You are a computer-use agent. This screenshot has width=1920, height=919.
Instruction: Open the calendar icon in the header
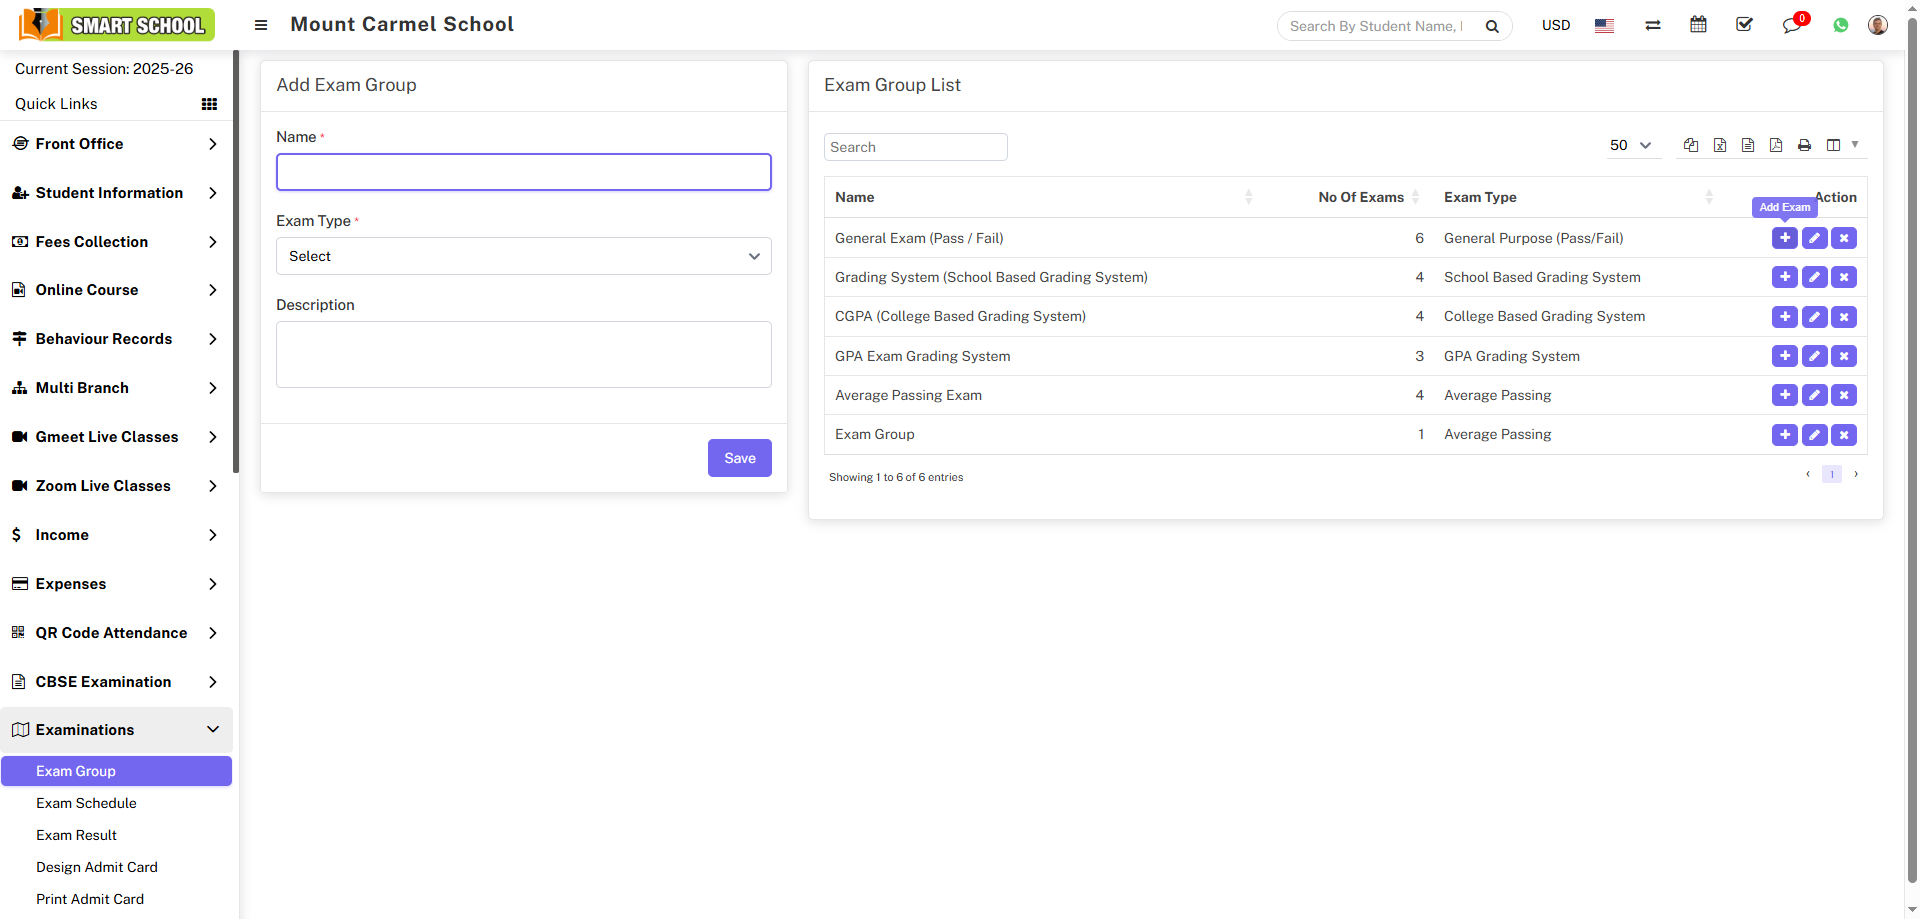tap(1698, 25)
